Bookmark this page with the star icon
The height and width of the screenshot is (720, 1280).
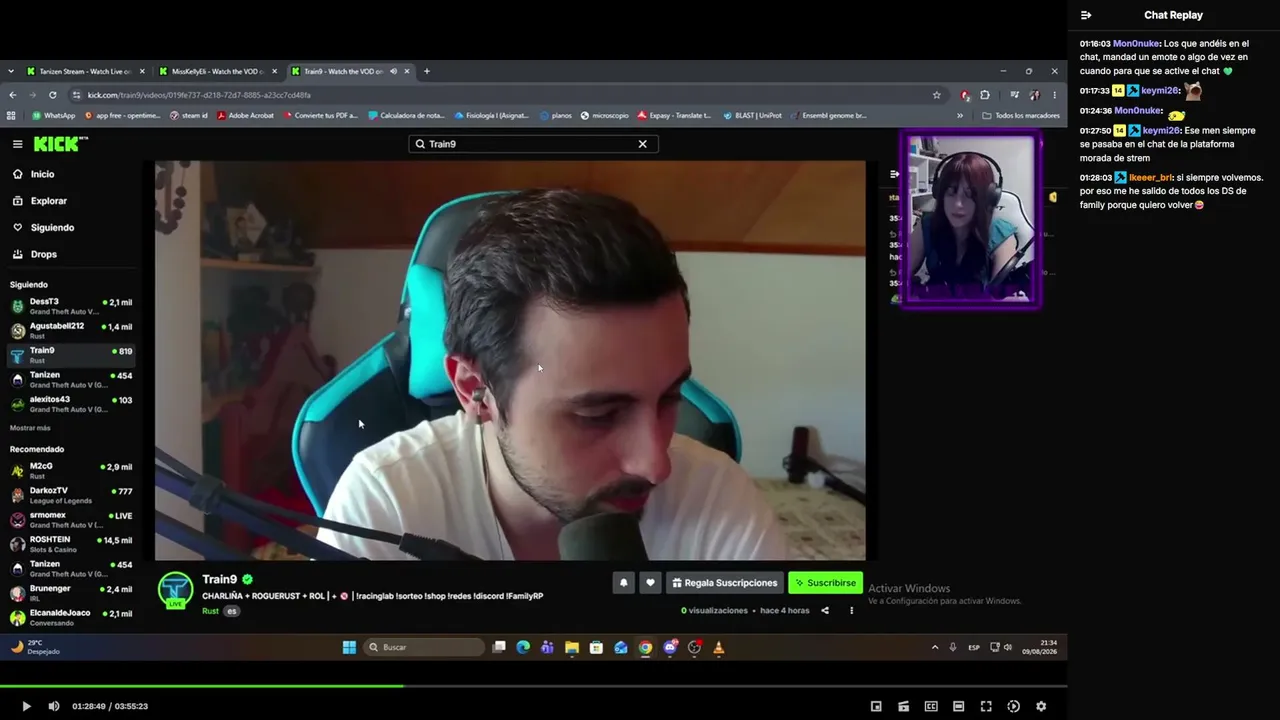coord(937,95)
